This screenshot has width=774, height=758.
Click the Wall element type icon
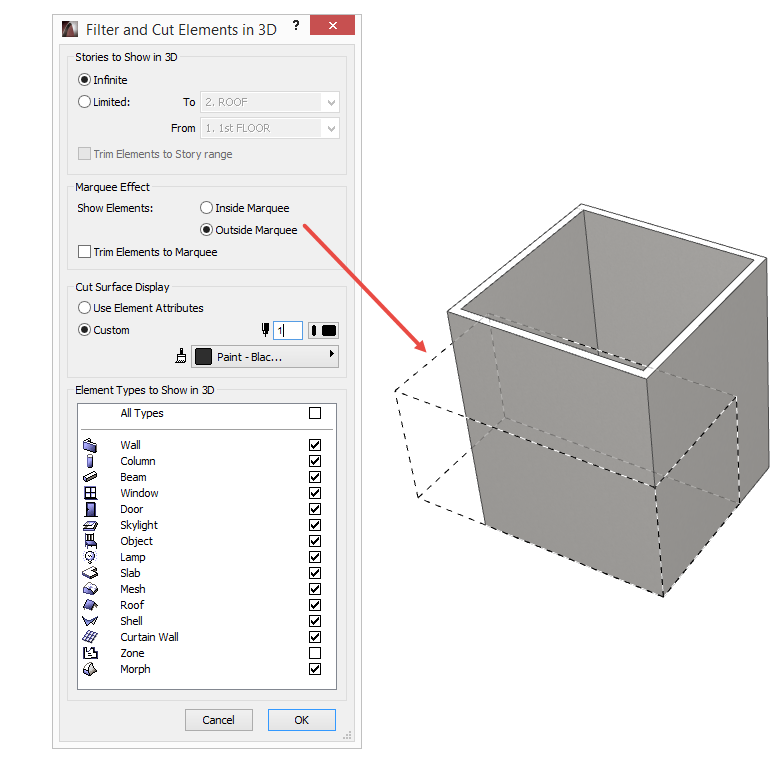(x=90, y=445)
